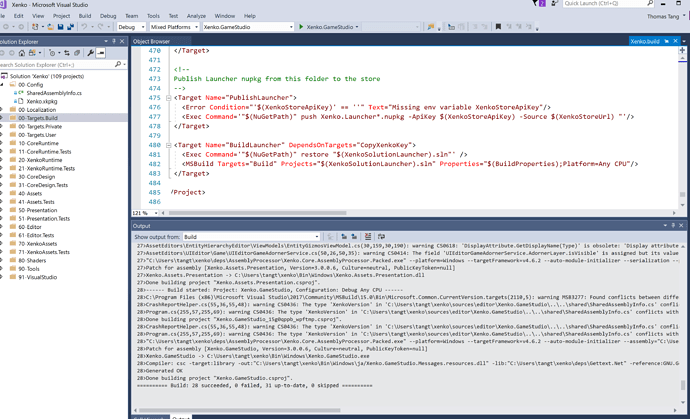The image size is (690, 419).
Task: Click Go to Next Message icon in Output
Action: pyautogui.click(x=354, y=236)
